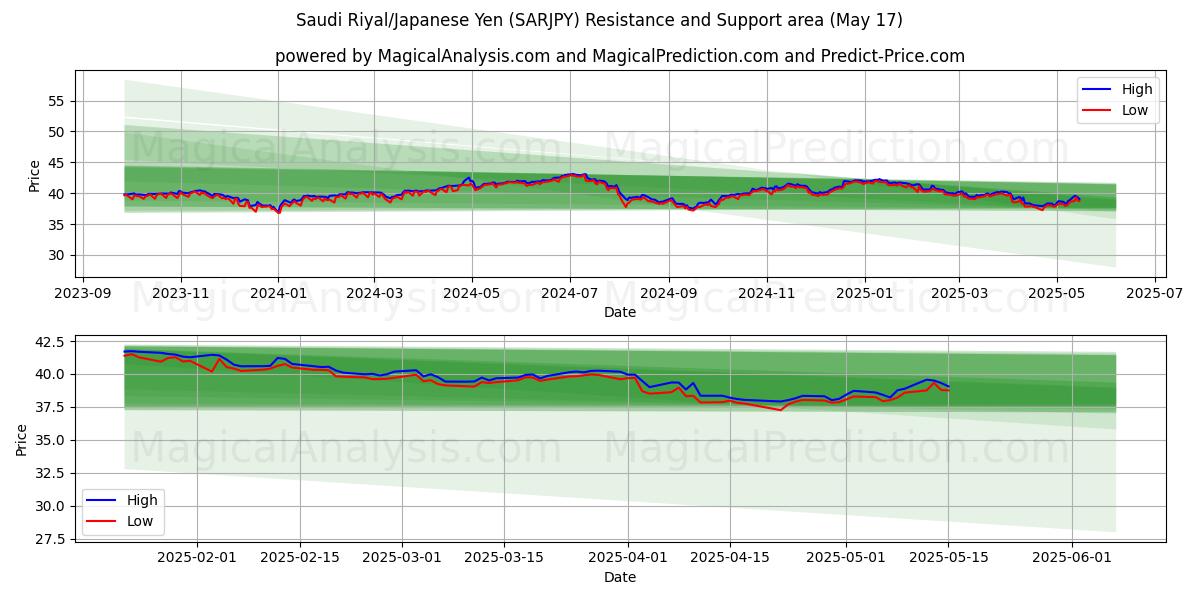Click the 2024-07 tick label
1200x600 pixels.
click(x=570, y=293)
